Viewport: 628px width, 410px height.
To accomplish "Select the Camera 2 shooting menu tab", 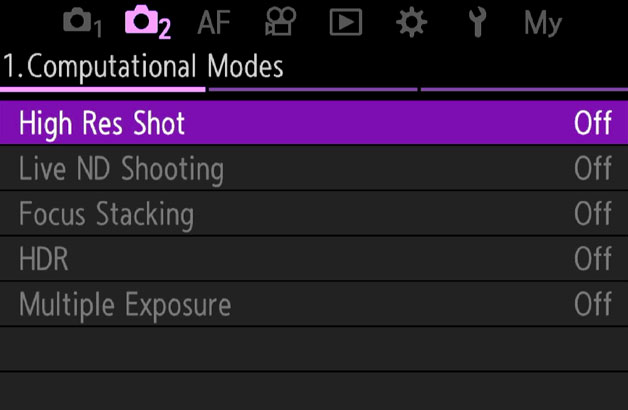I will pos(146,22).
